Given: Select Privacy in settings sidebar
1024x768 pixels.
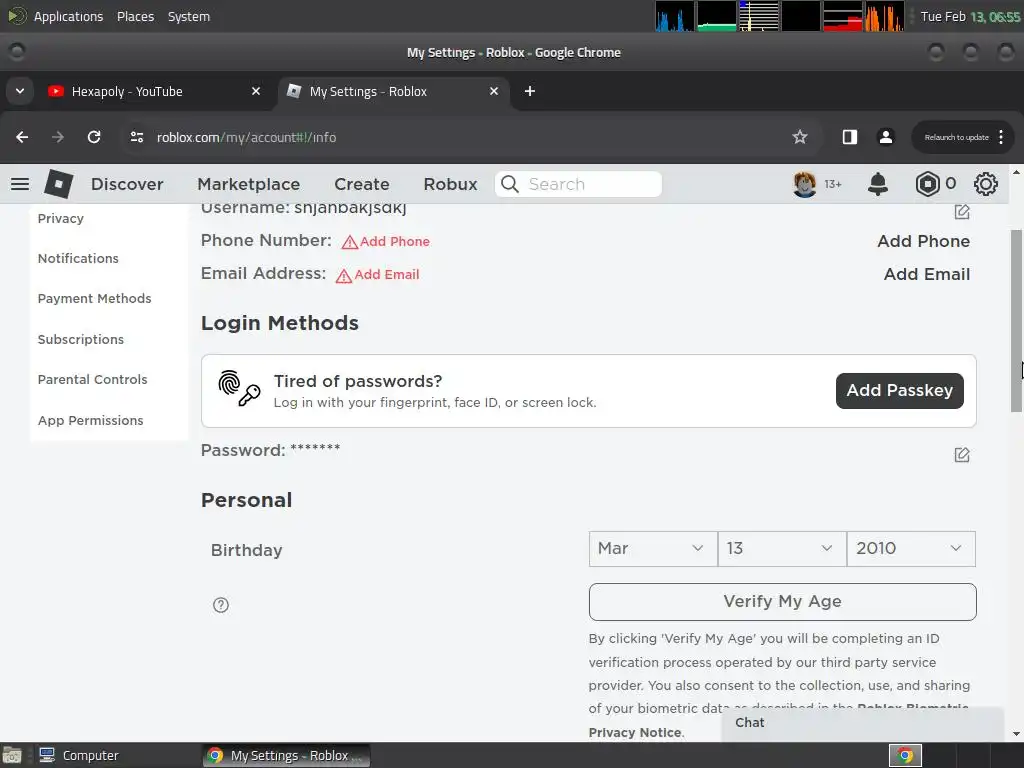Looking at the screenshot, I should pyautogui.click(x=61, y=219).
